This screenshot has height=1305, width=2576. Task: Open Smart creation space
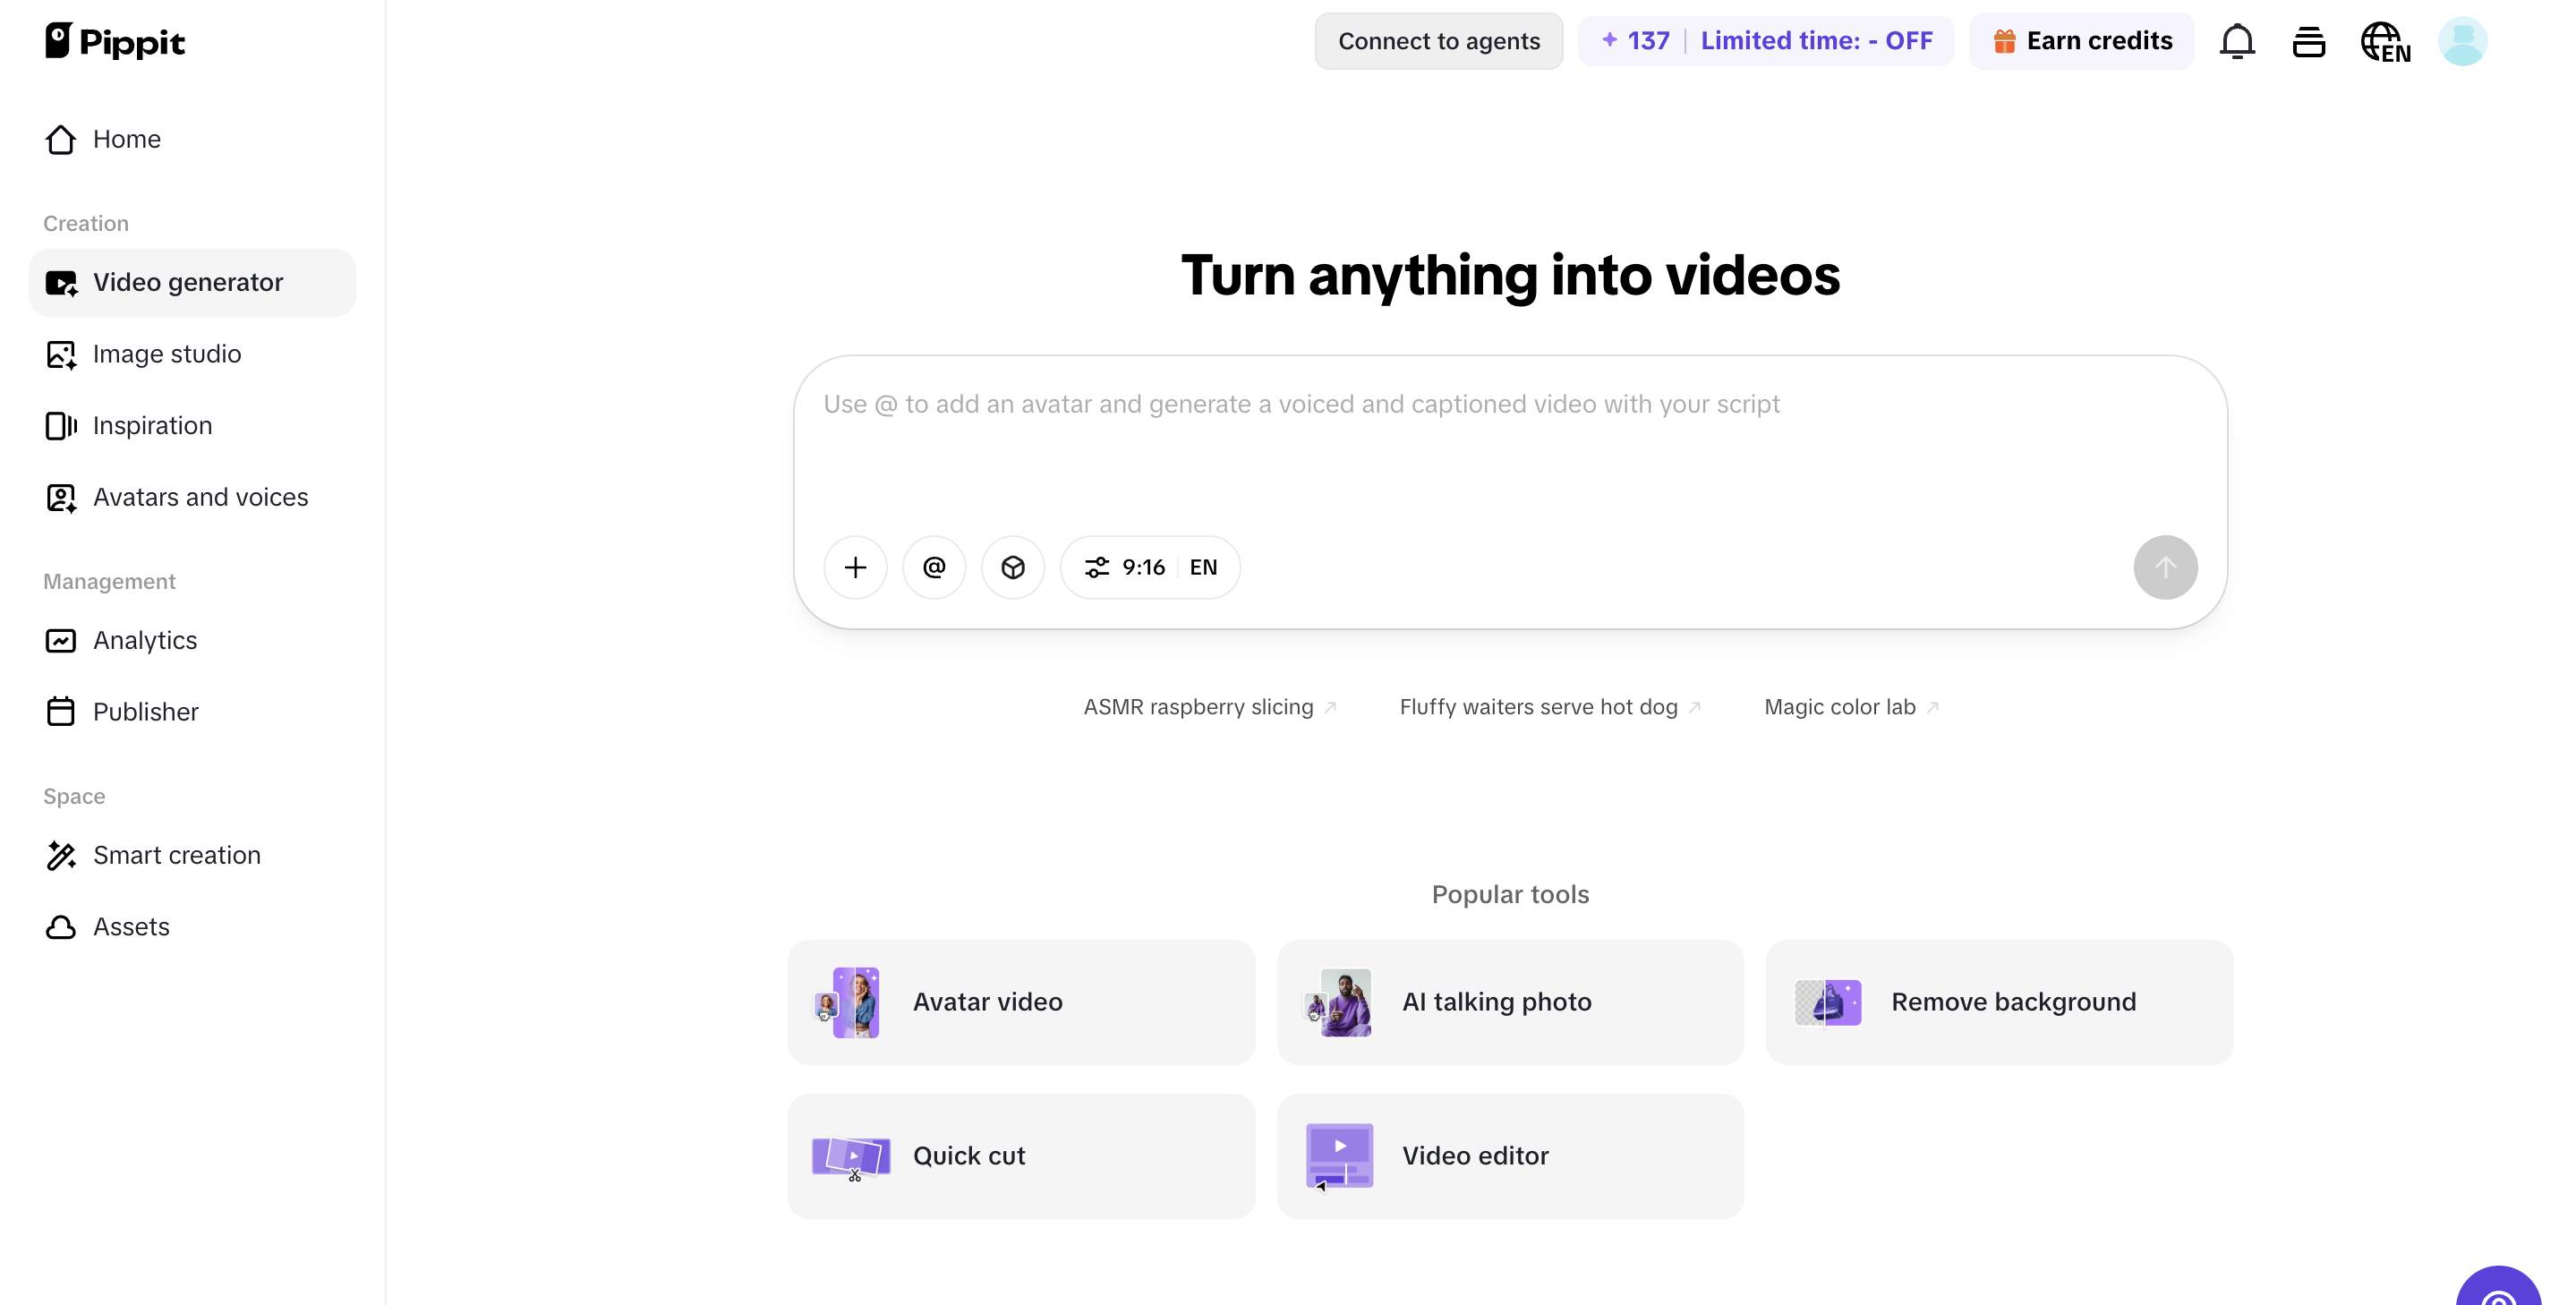pos(192,855)
